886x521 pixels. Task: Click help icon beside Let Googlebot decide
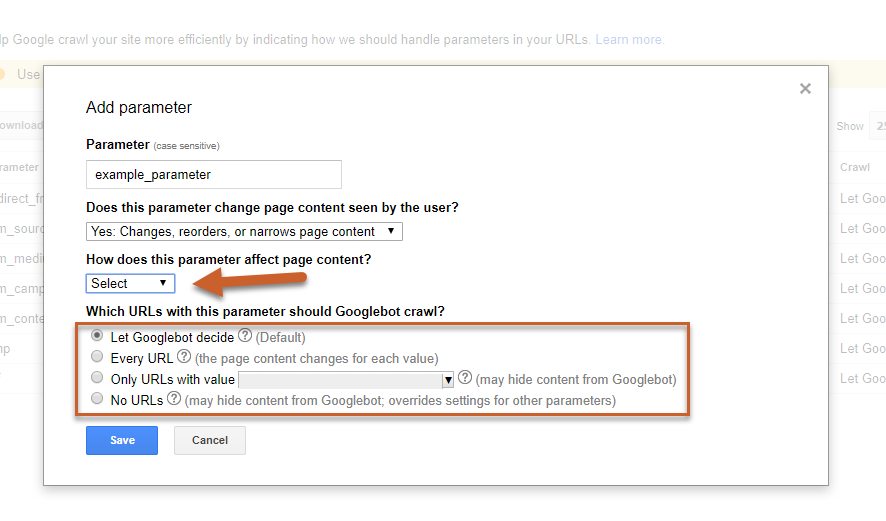click(245, 336)
